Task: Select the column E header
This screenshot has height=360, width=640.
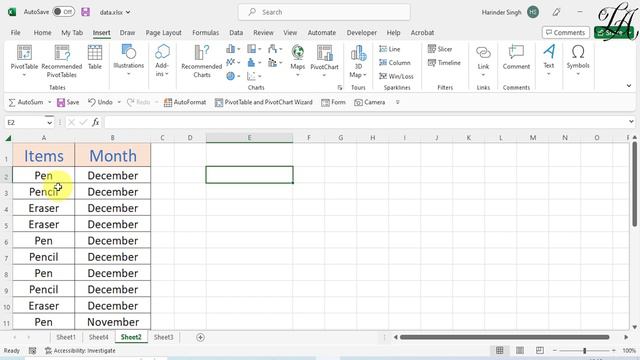Action: (x=249, y=138)
